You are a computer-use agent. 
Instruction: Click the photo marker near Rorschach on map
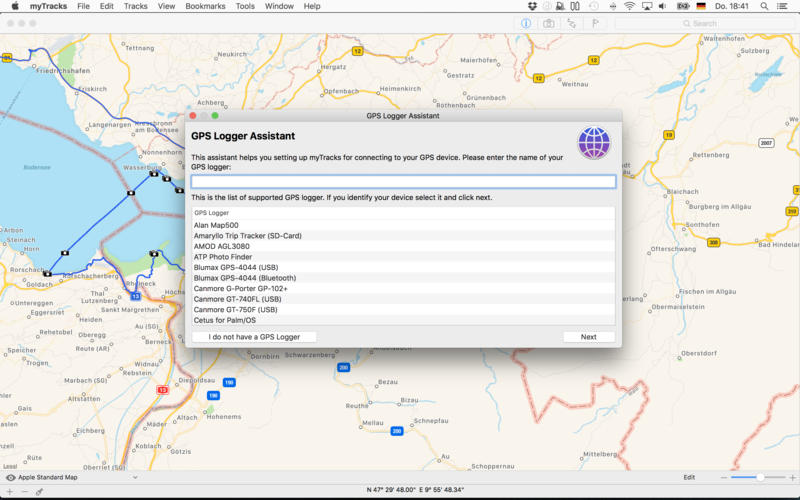[x=47, y=274]
